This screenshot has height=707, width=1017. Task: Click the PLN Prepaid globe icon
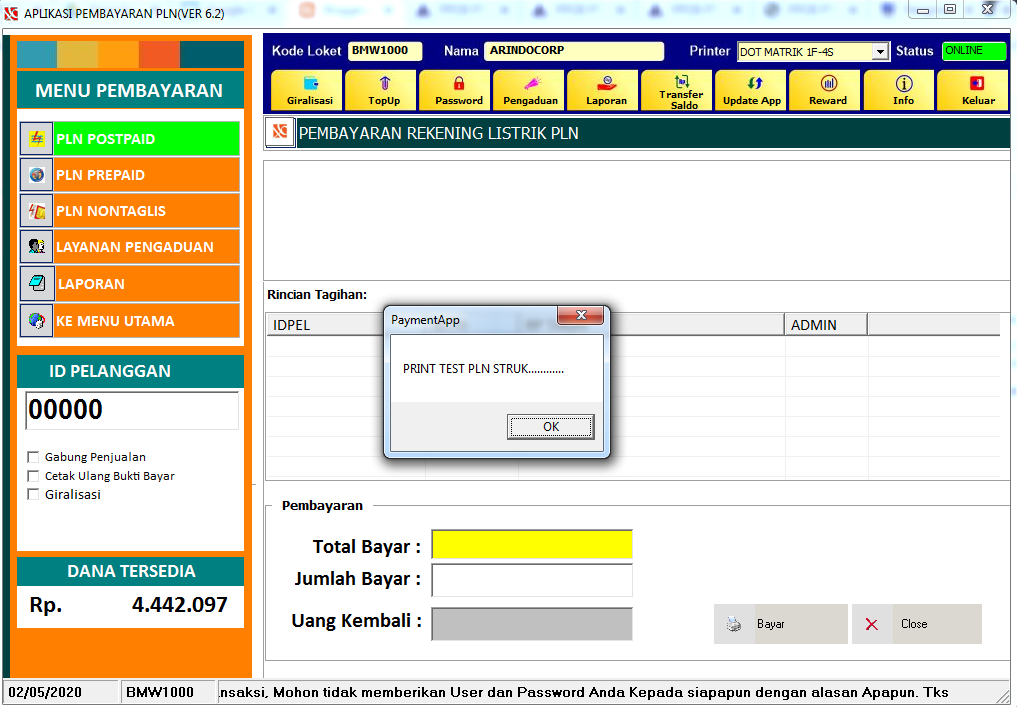click(36, 174)
